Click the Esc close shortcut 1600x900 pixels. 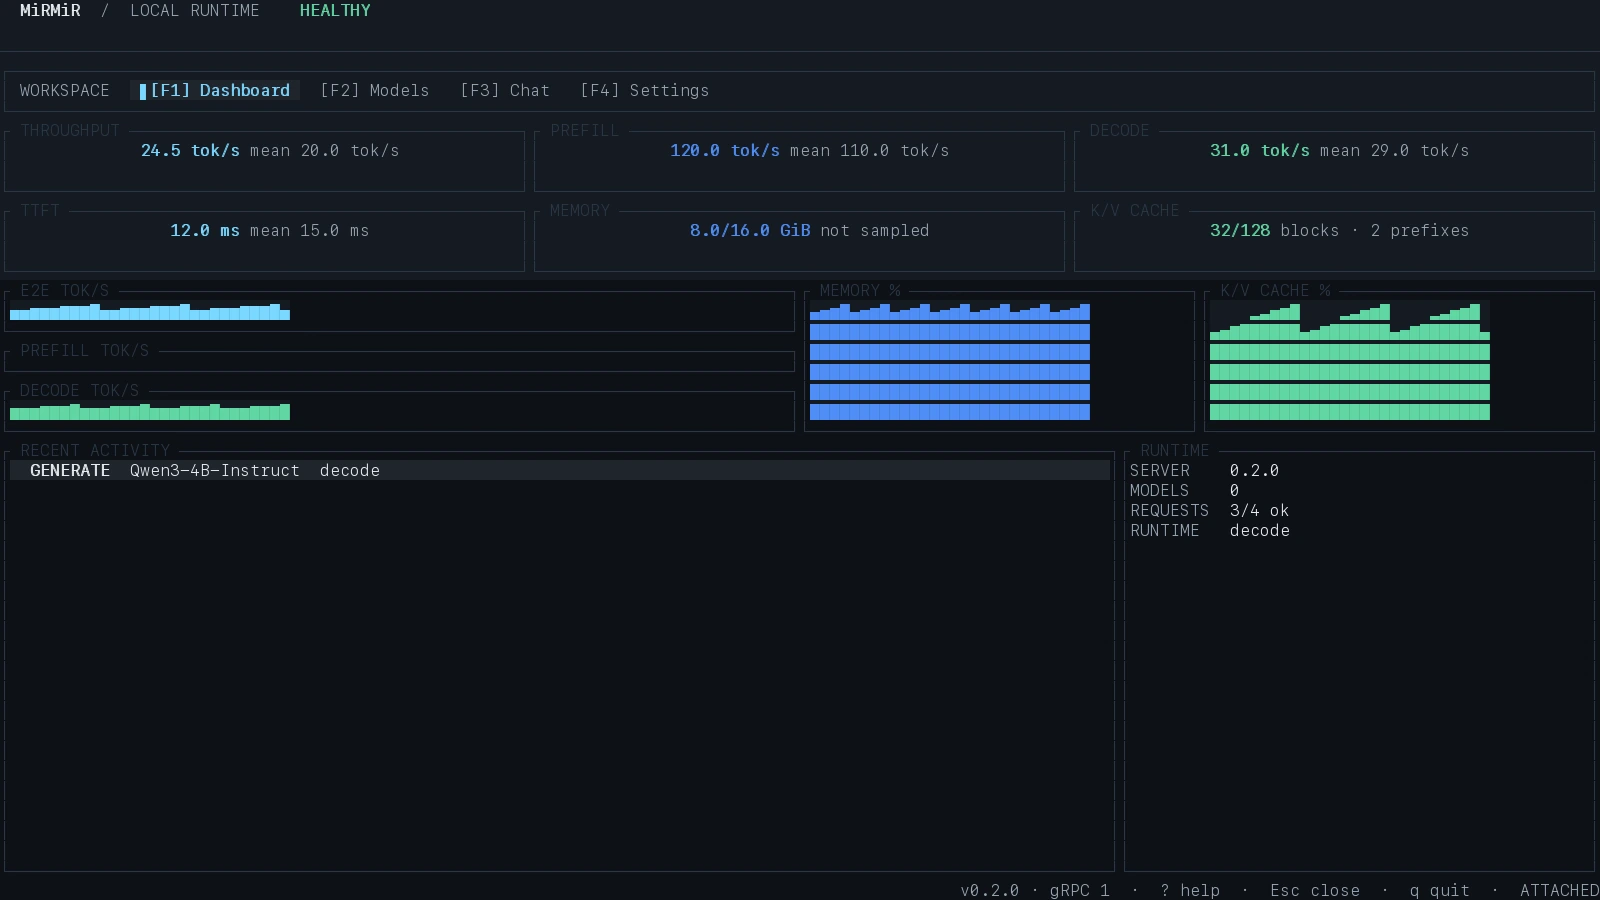[1315, 890]
